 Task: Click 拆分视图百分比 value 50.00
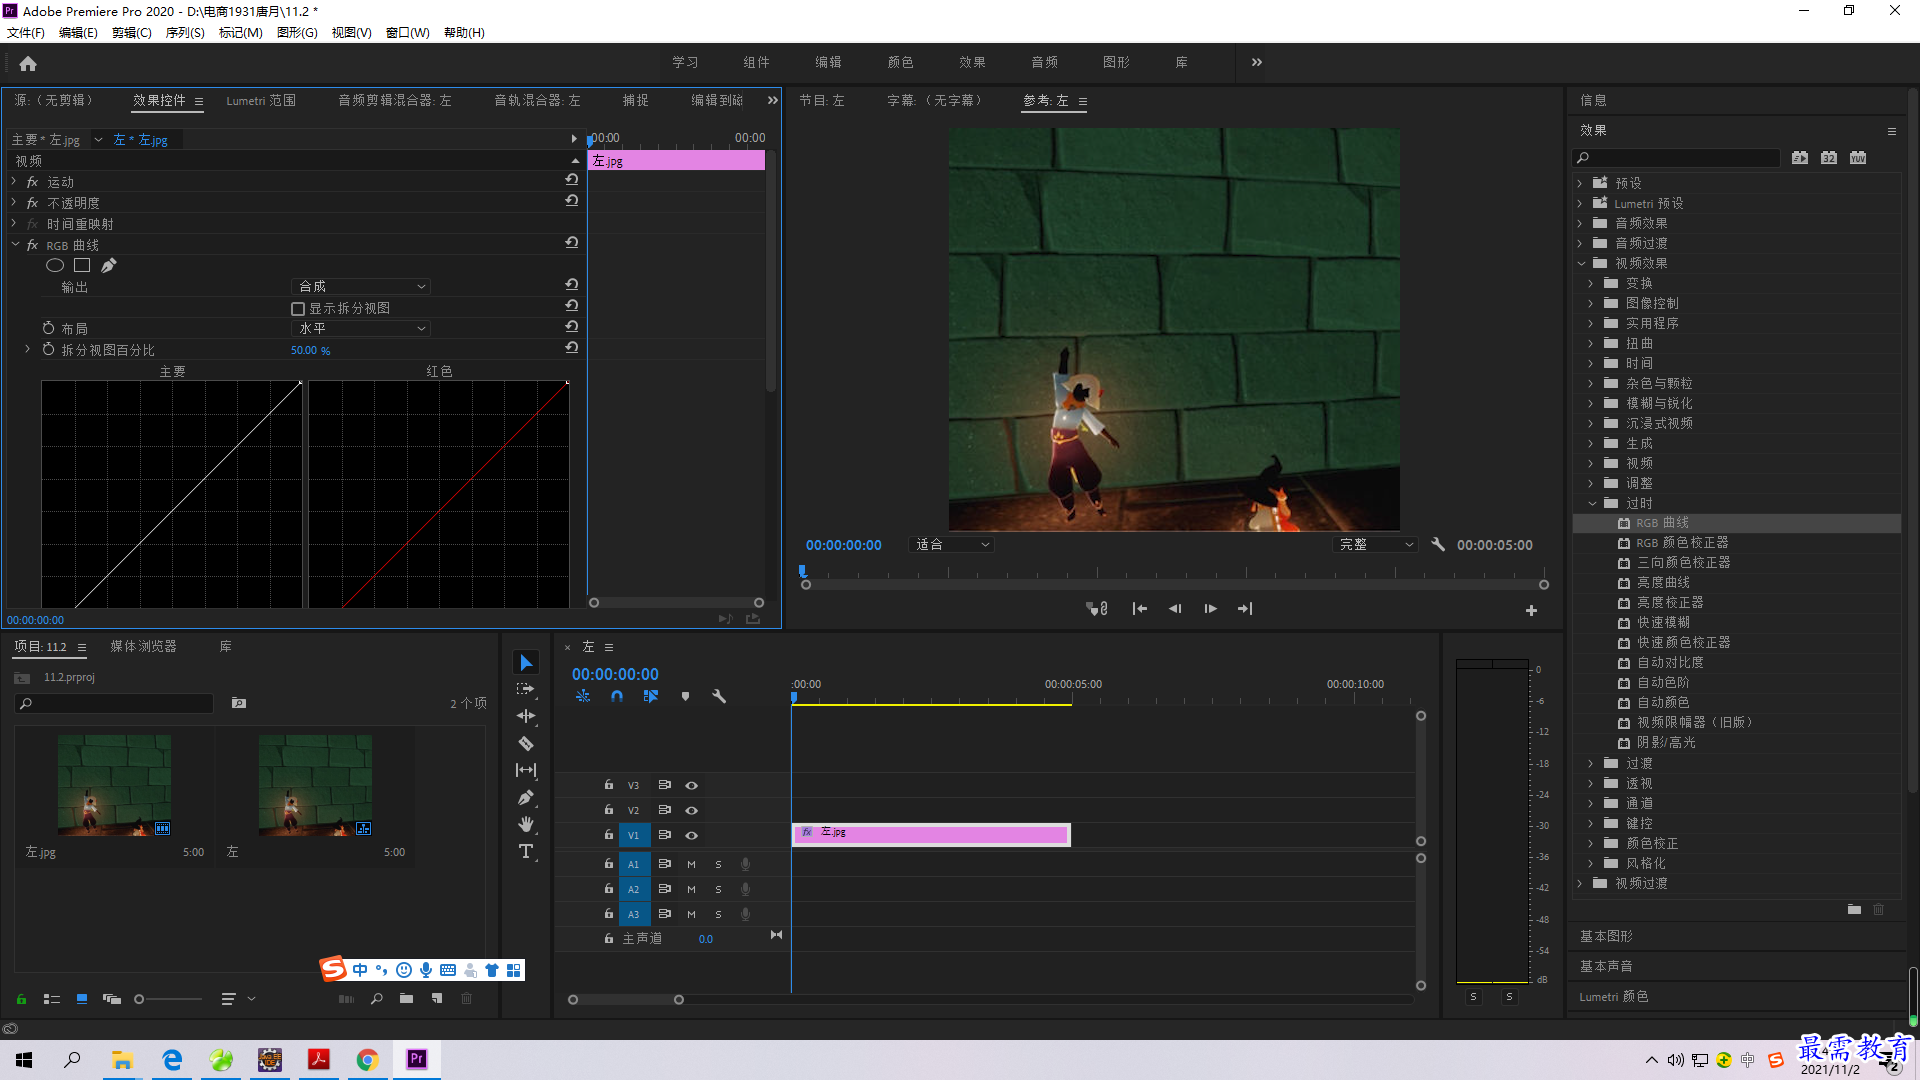pos(310,350)
